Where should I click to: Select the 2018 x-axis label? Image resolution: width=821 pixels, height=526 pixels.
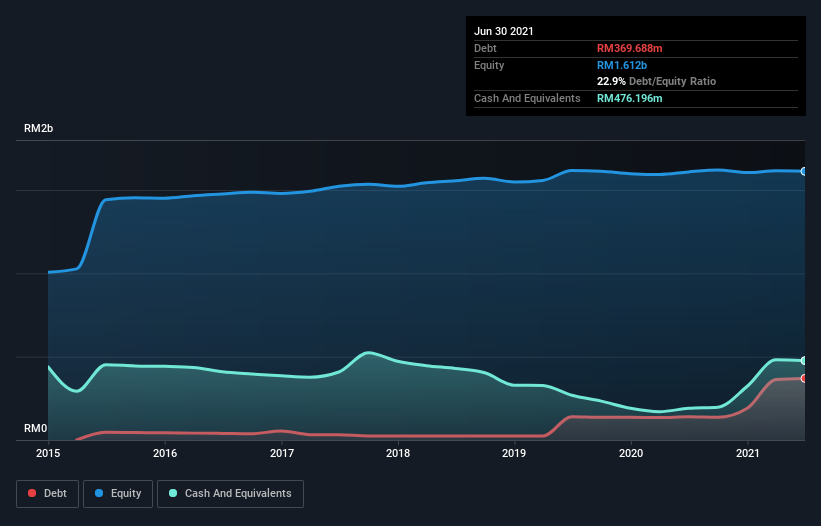(x=398, y=453)
